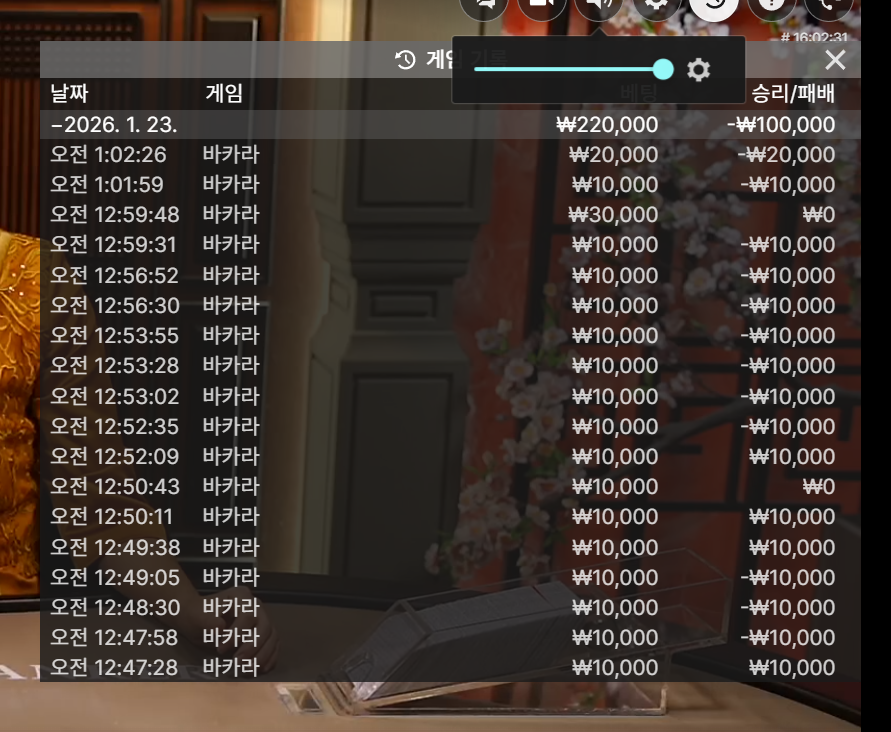Image resolution: width=891 pixels, height=732 pixels.
Task: Open the top gear settings button
Action: point(657,5)
